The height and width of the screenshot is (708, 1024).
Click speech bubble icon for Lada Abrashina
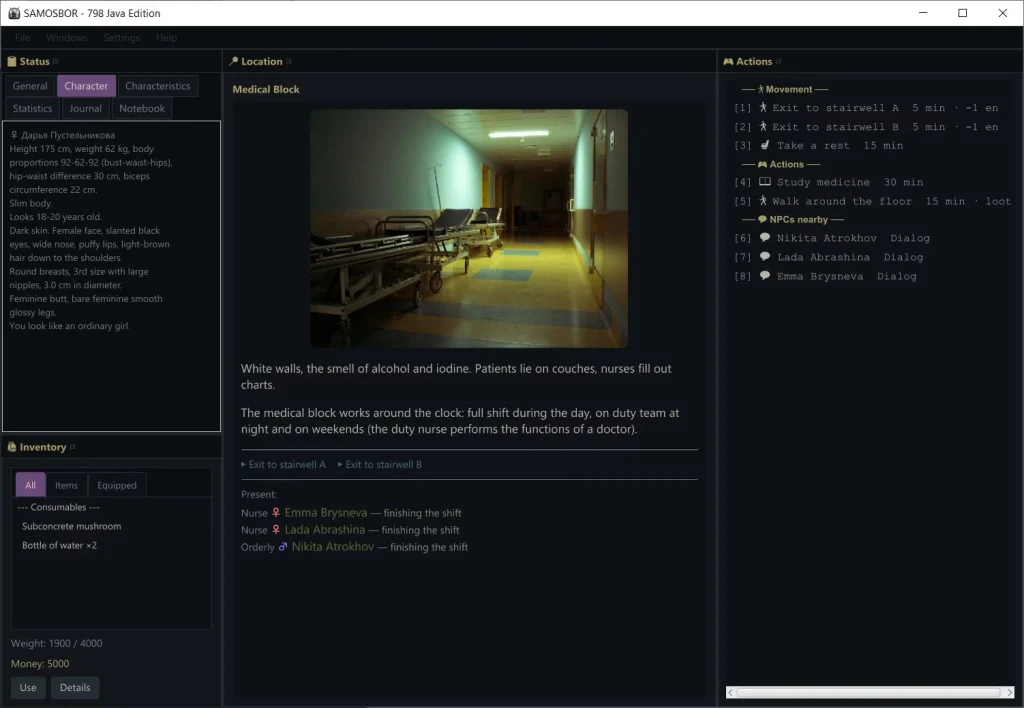765,257
